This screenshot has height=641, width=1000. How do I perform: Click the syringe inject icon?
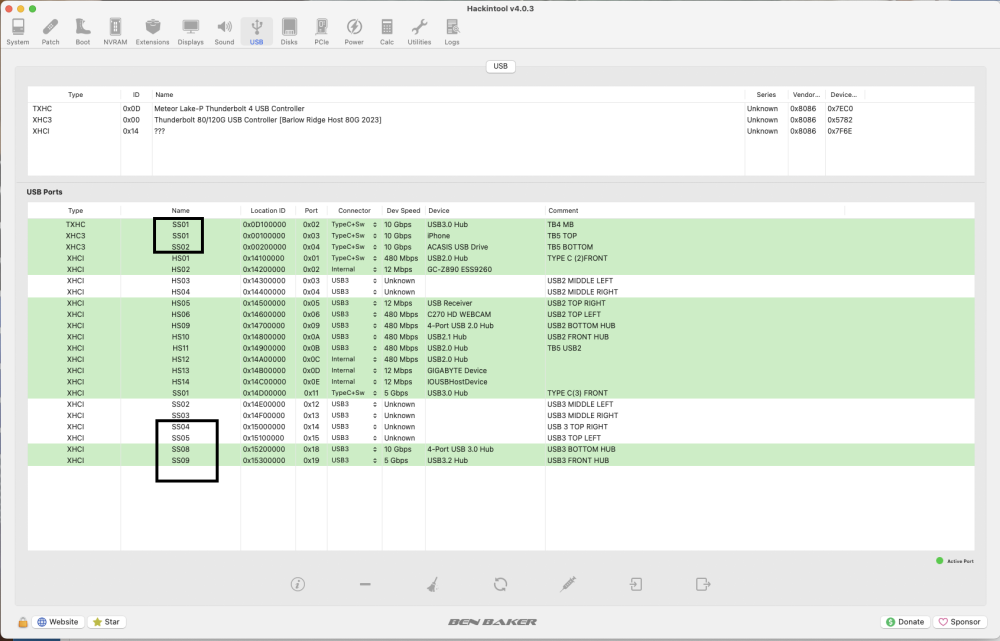point(568,584)
